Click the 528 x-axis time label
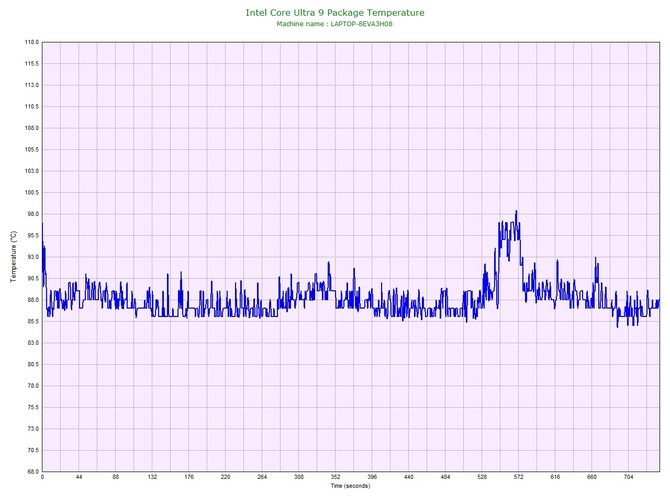Image resolution: width=670 pixels, height=503 pixels. (x=482, y=477)
